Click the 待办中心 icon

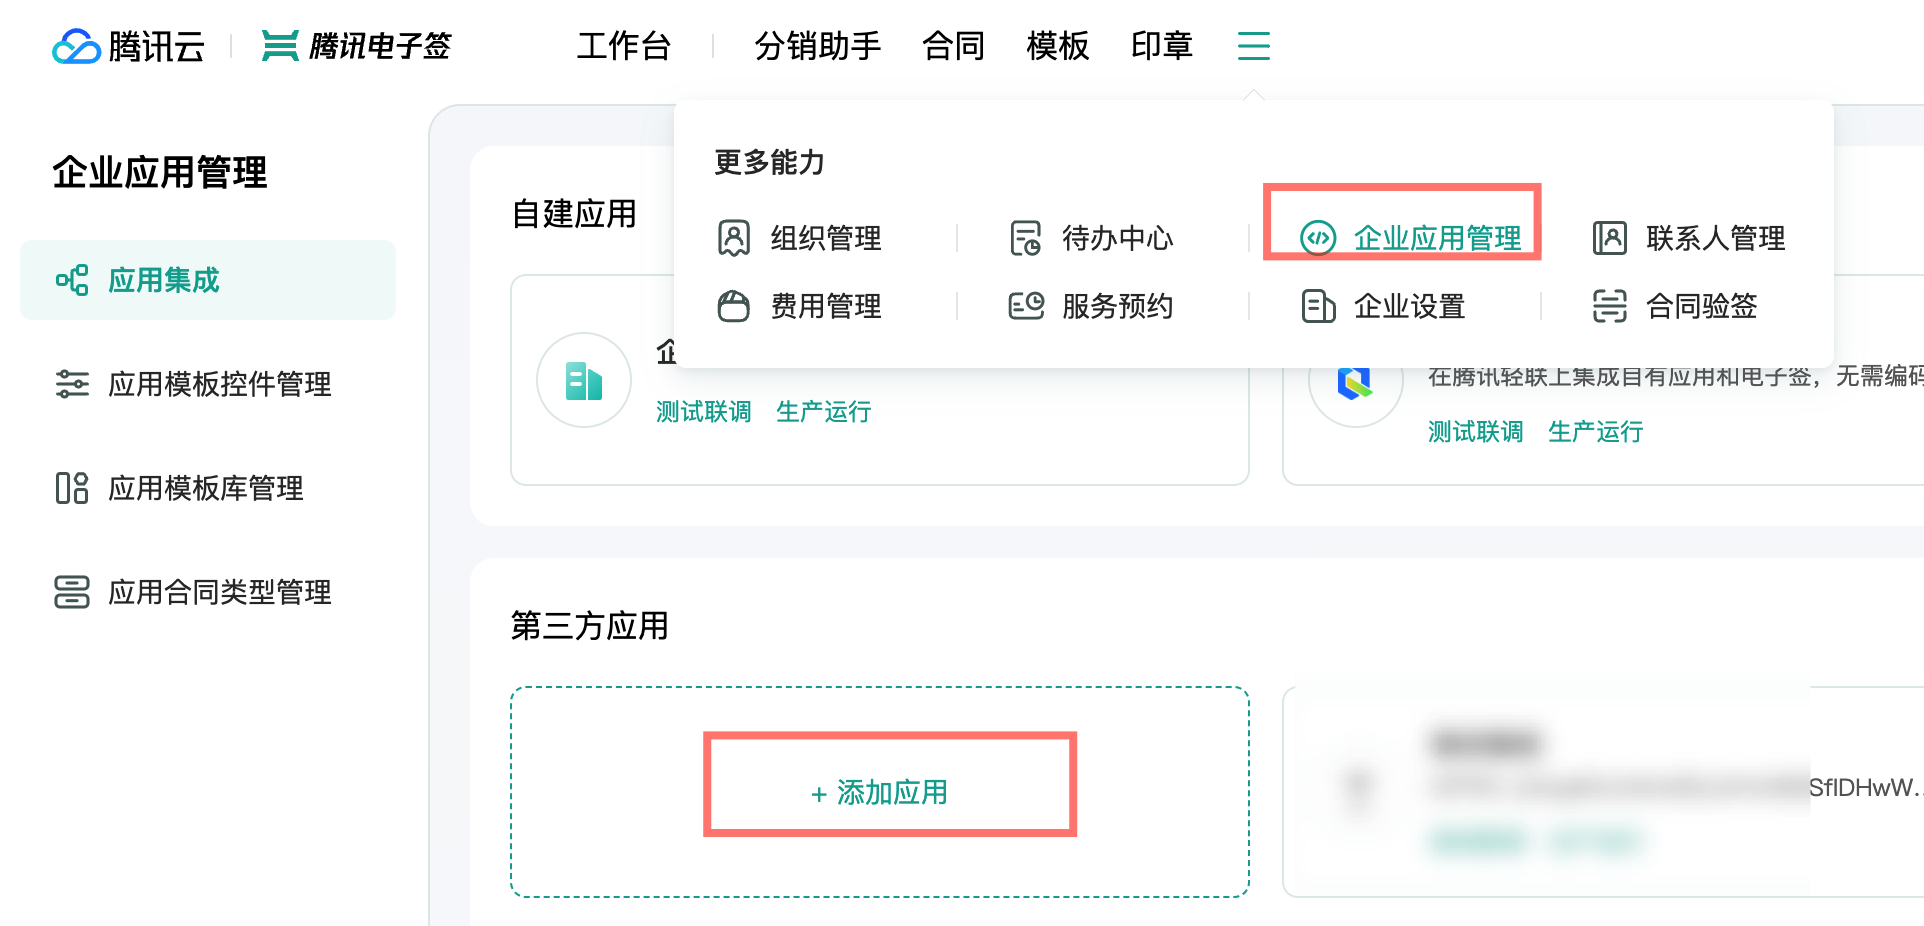1026,238
